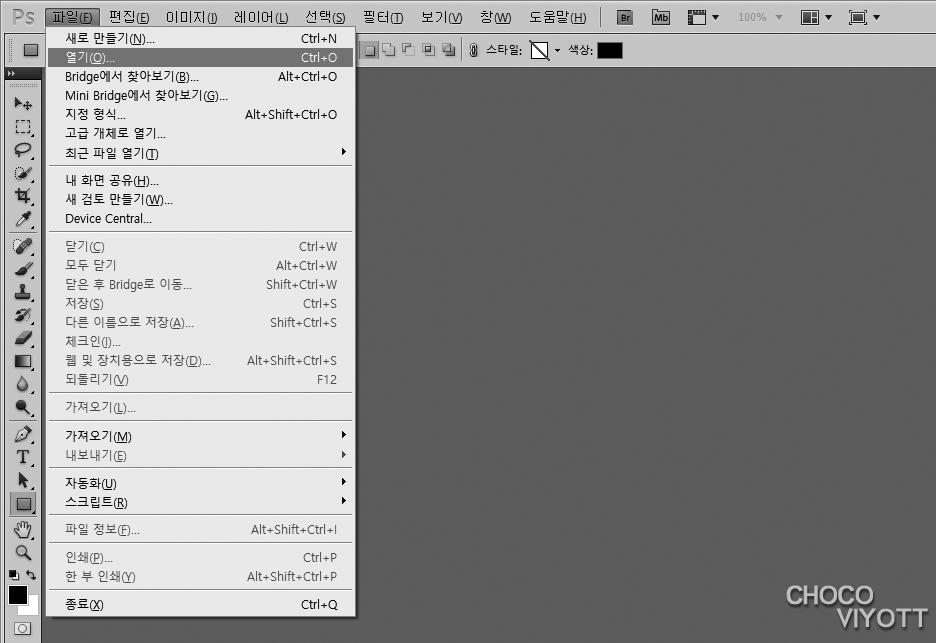Click the 색상 black color swatch
The image size is (936, 643).
coord(609,50)
